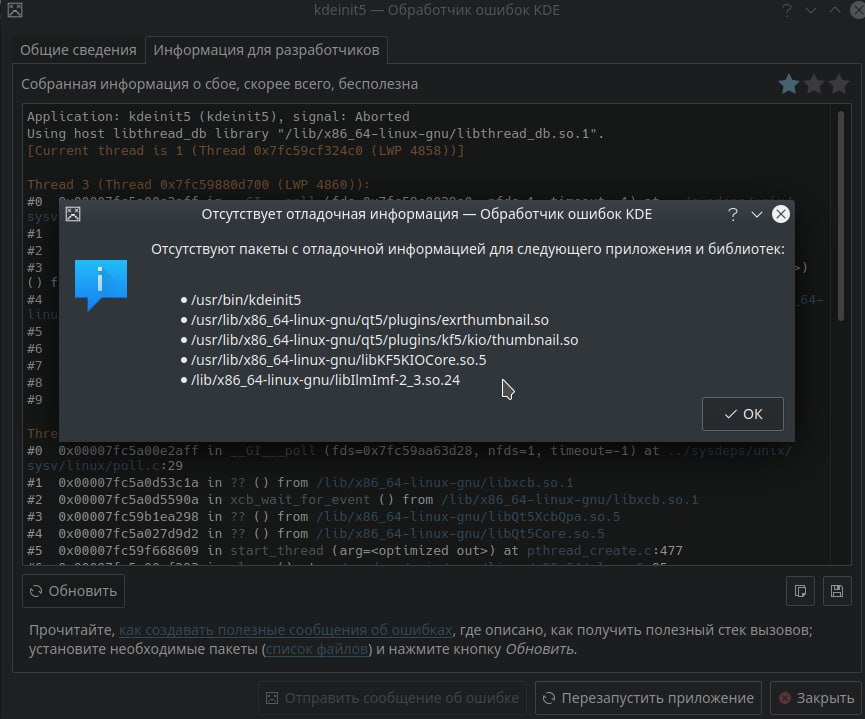Image resolution: width=865 pixels, height=719 pixels.
Task: Click the dialog window icon in title bar
Action: (x=73, y=214)
